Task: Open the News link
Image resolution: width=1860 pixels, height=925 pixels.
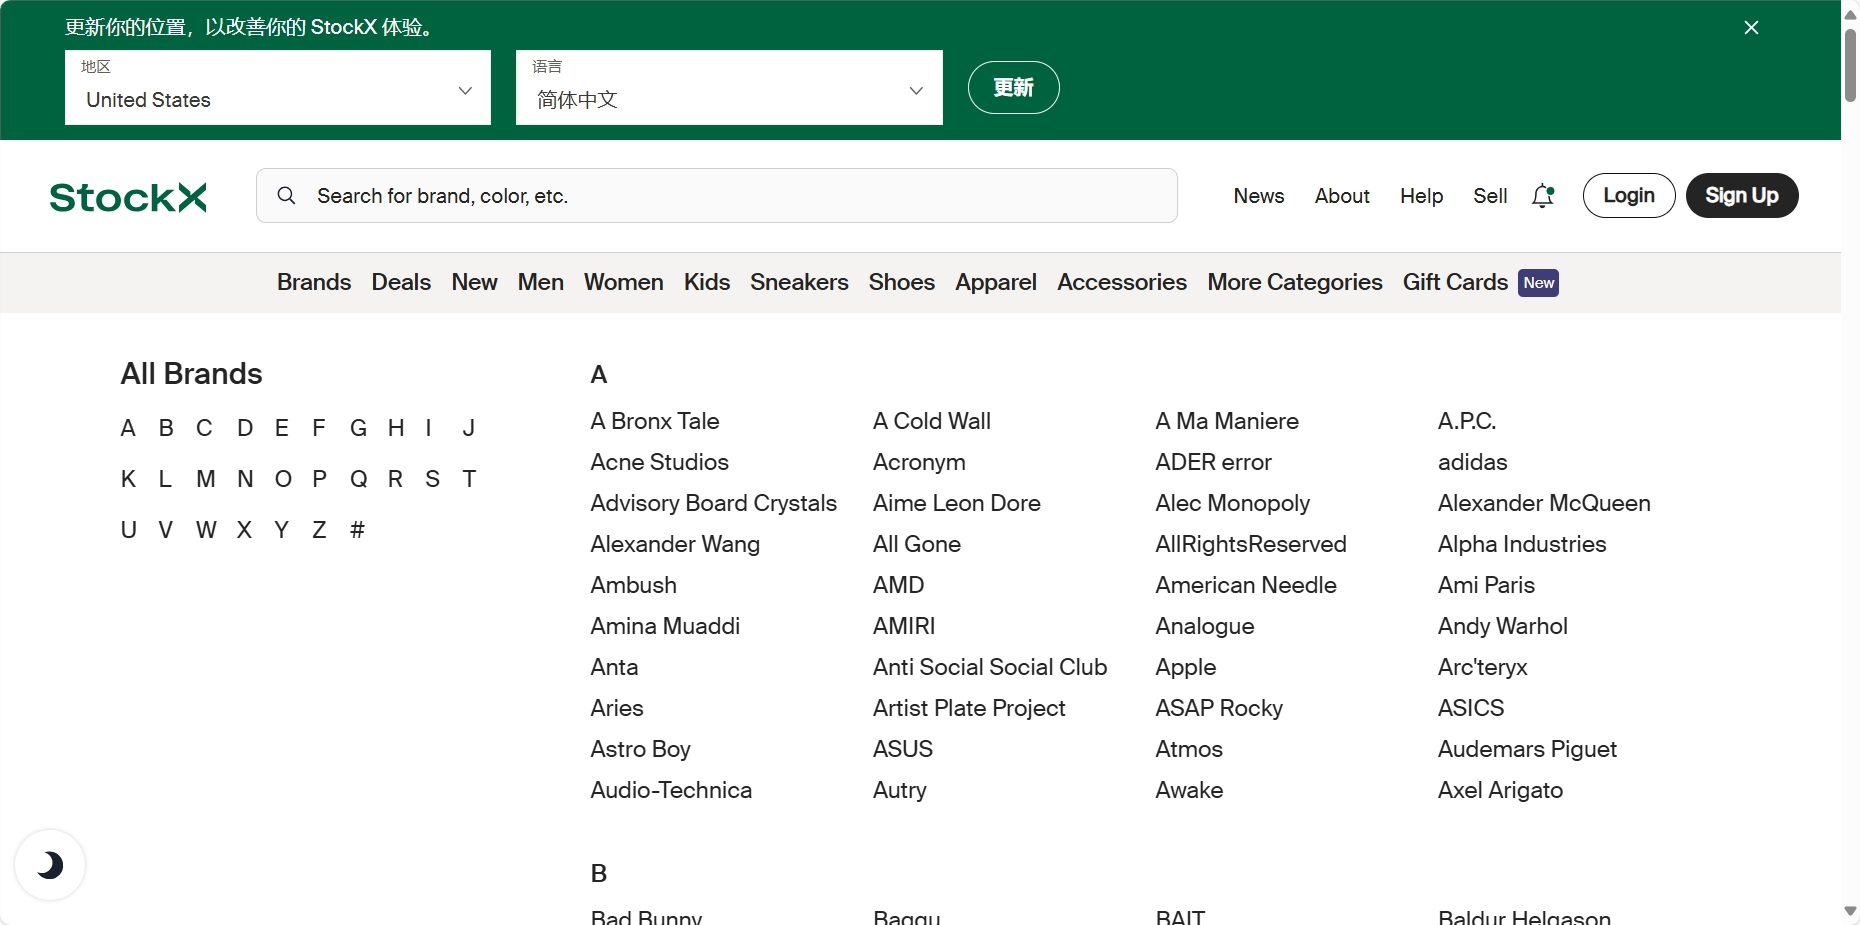Action: pos(1259,196)
